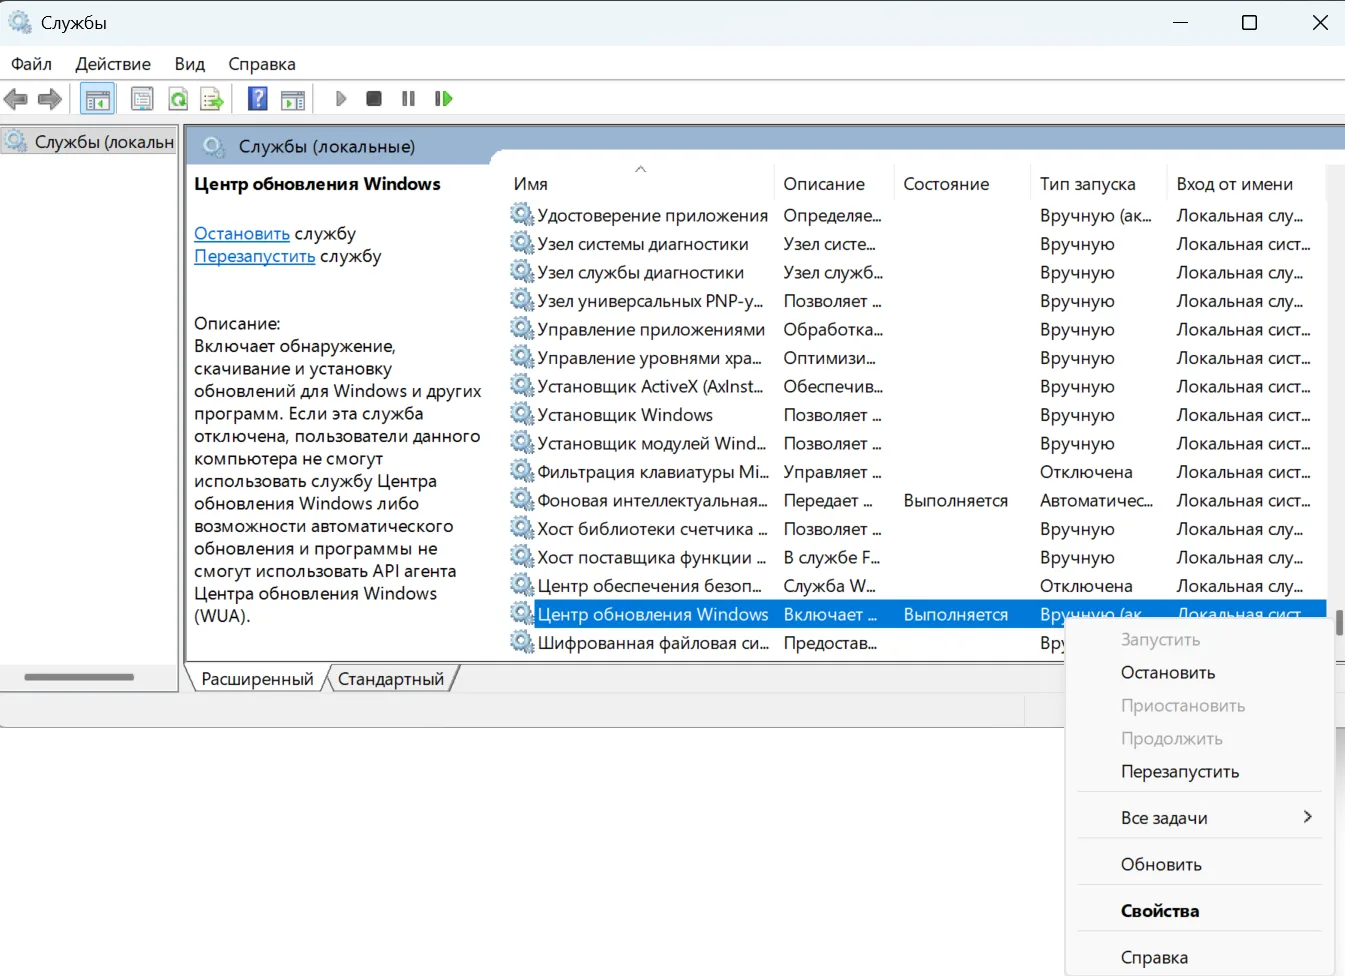Switch to the Стандартный tab
Screen dimensions: 1345x976
391,679
